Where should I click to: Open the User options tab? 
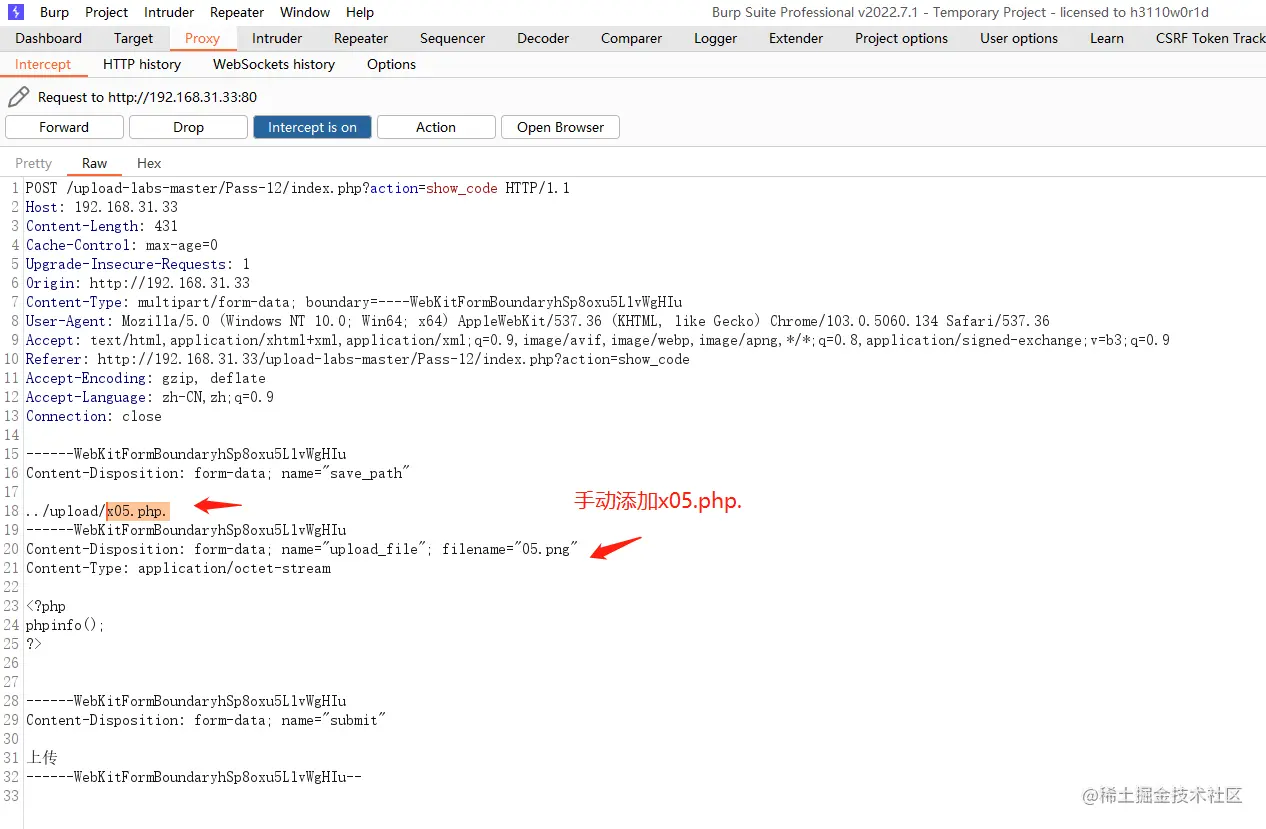1018,38
